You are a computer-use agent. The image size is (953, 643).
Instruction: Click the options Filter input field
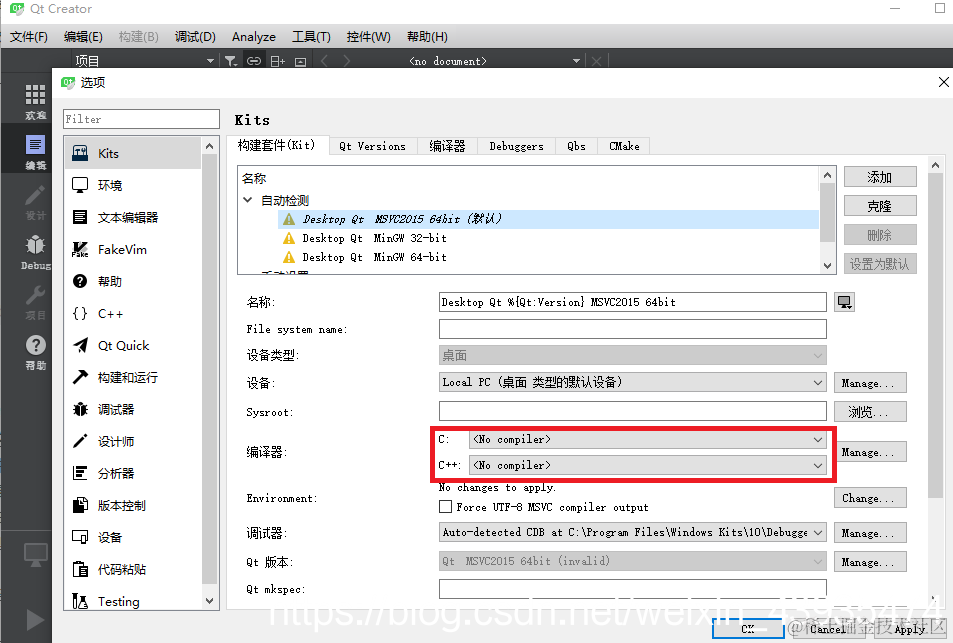coord(141,119)
